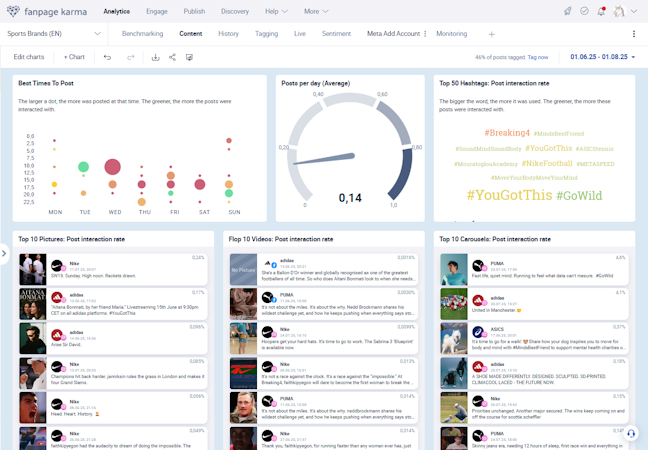Open the No Picture adidas video thumbnail
The height and width of the screenshot is (450, 648).
tap(243, 269)
